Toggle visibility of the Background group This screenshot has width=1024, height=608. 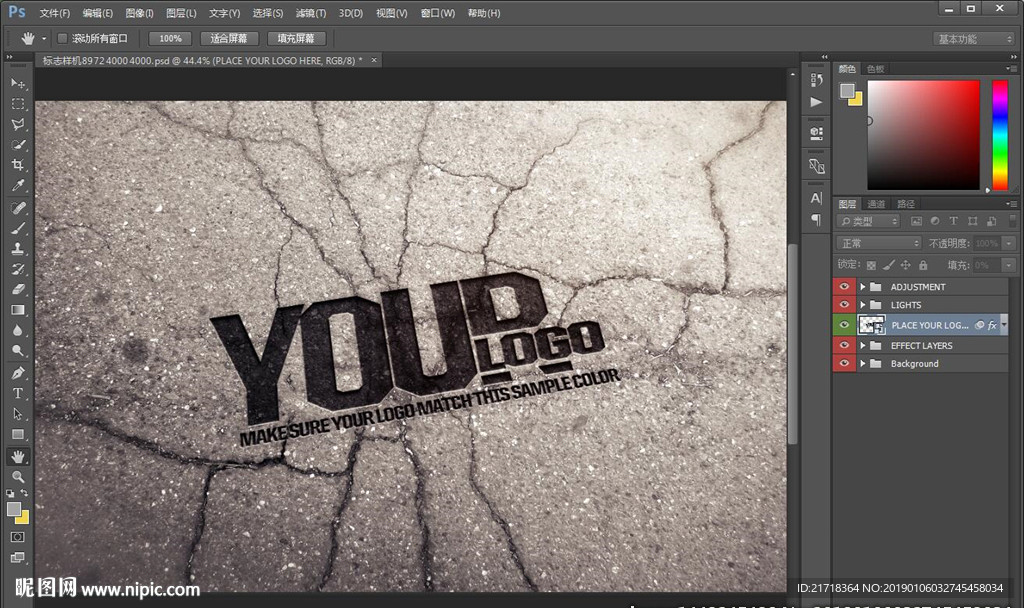pyautogui.click(x=844, y=364)
